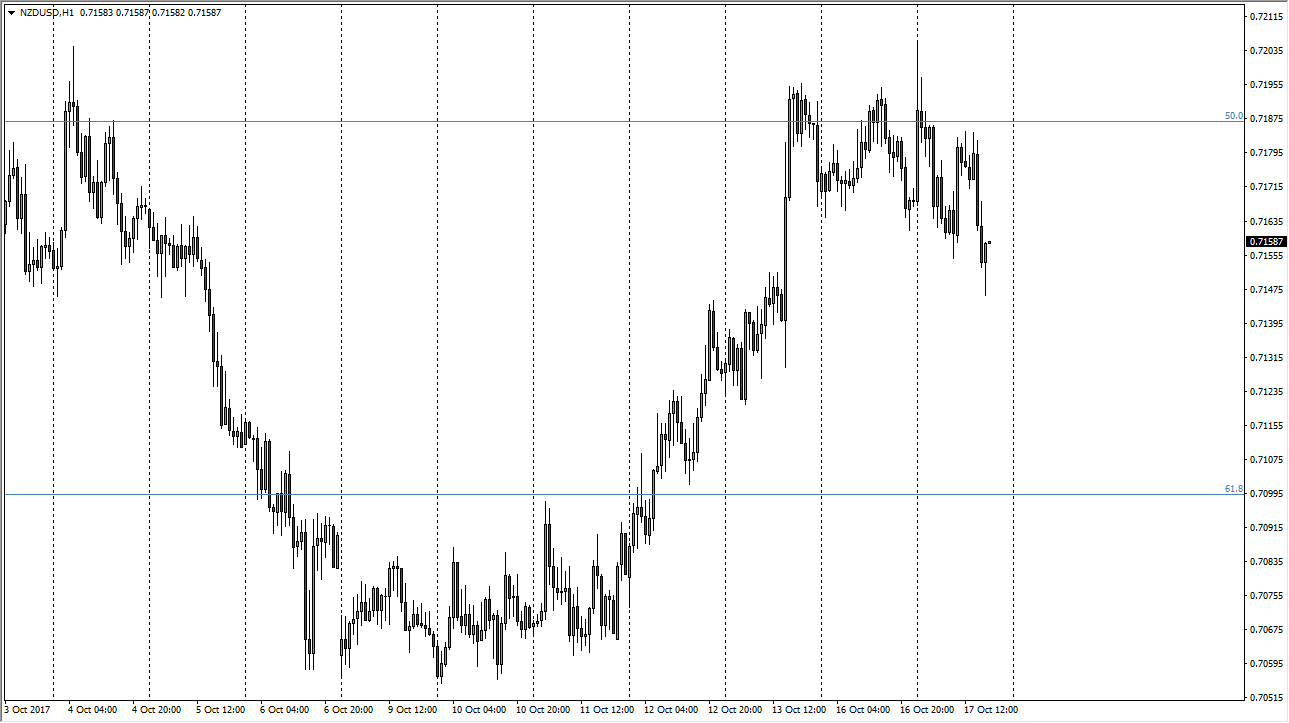
Task: Click the 4 Oct 20:00 time label
Action: click(156, 710)
